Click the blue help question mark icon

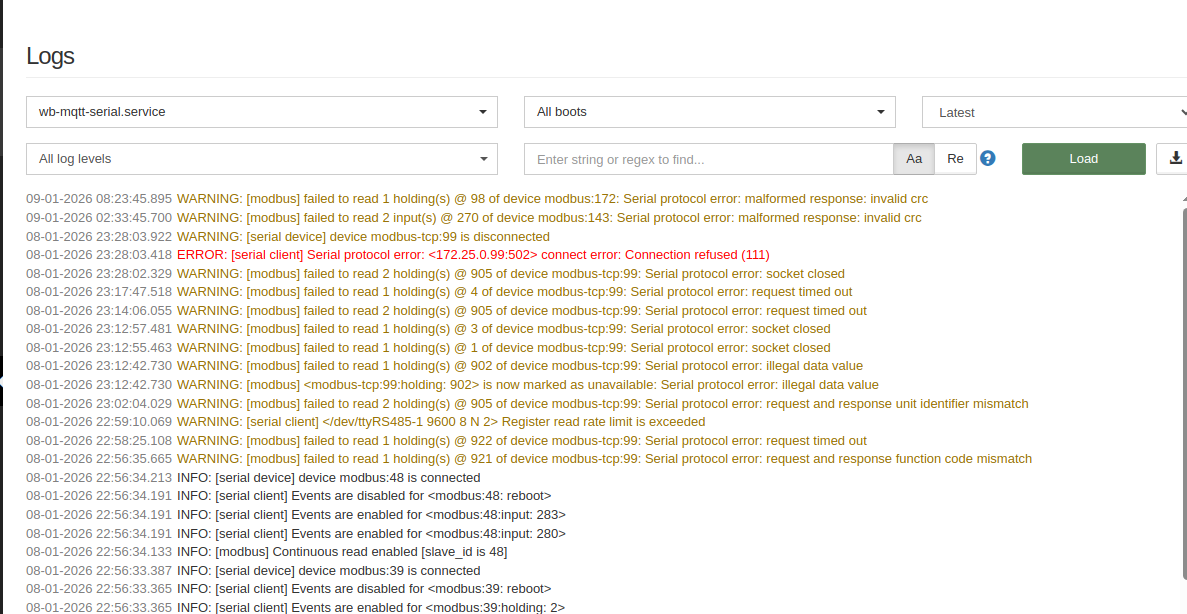[x=988, y=158]
